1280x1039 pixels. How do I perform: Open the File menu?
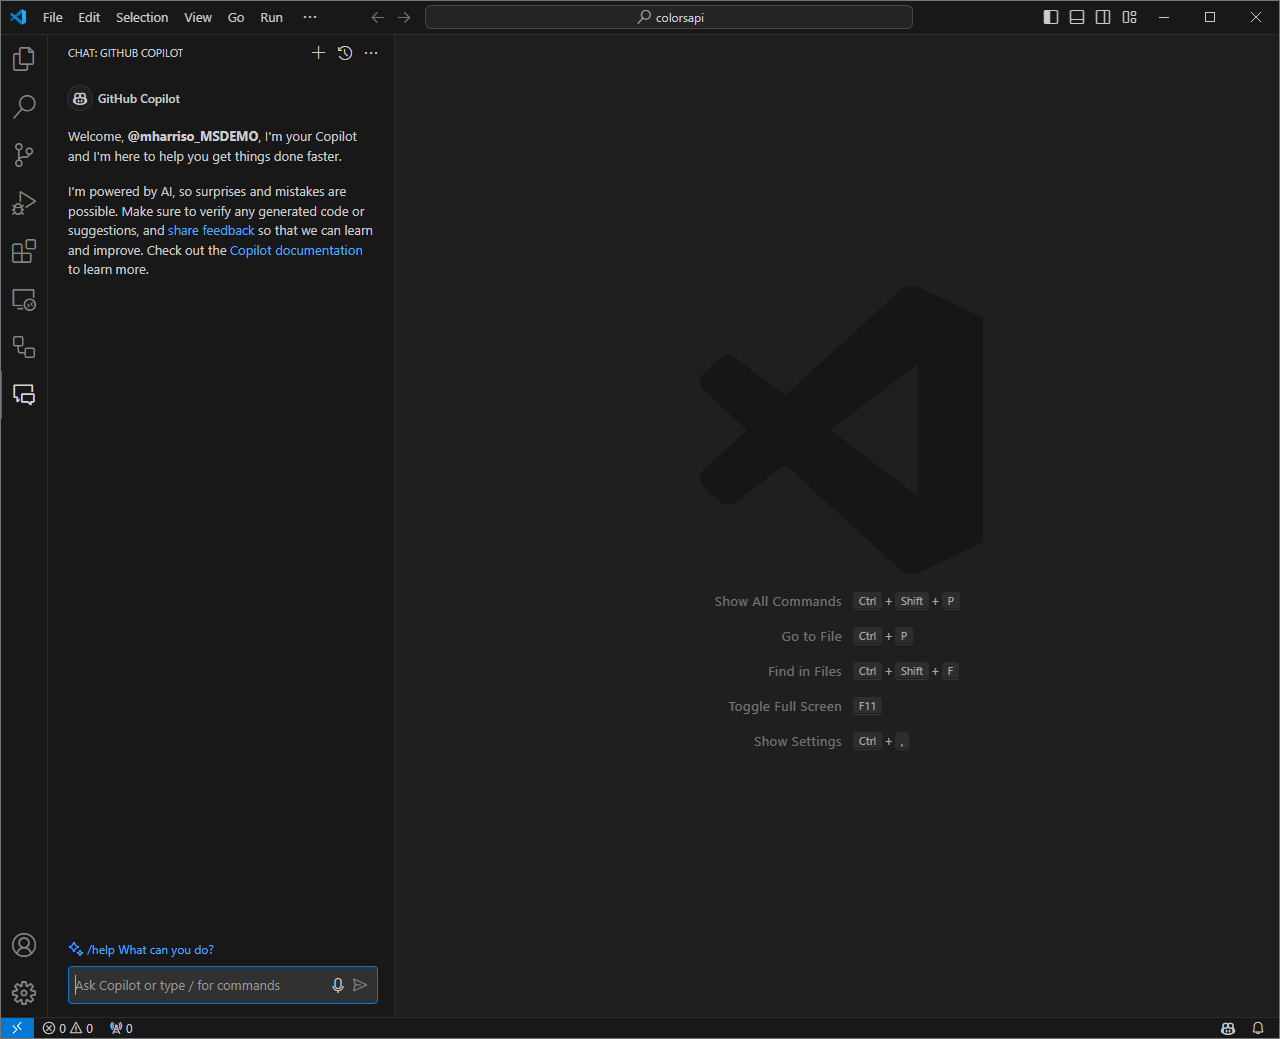pyautogui.click(x=53, y=17)
